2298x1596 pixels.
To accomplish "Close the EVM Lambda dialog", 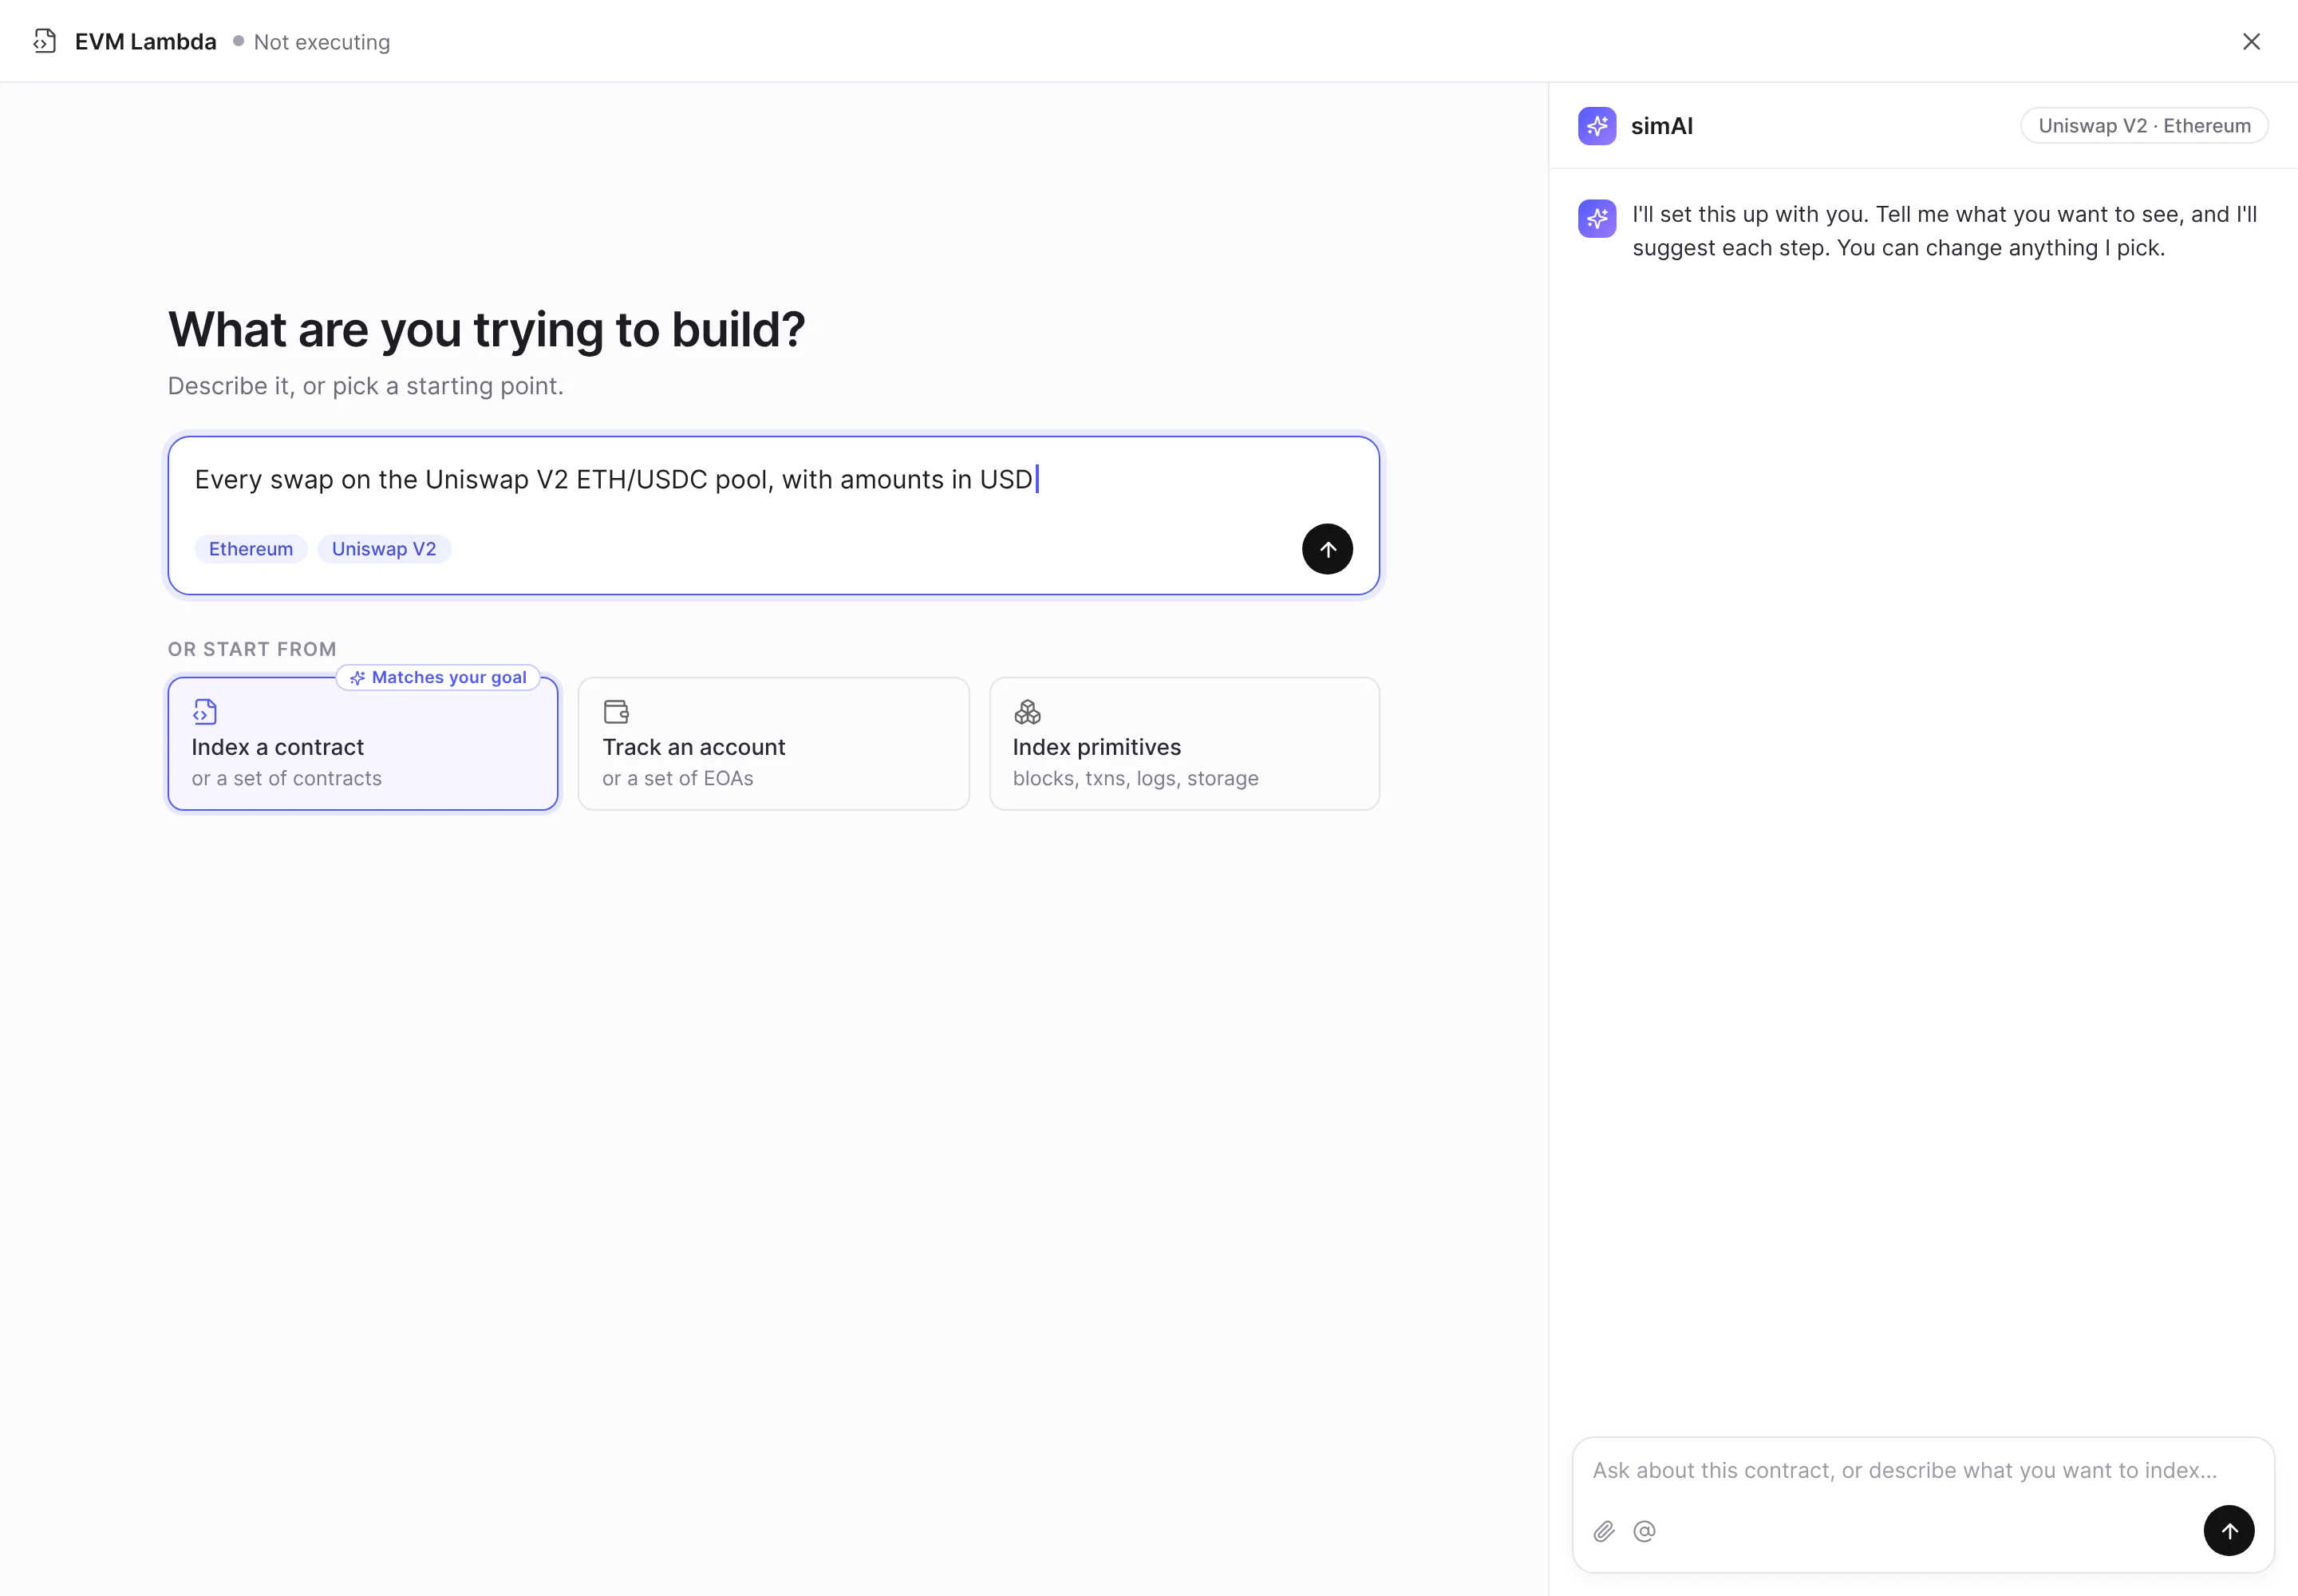I will click(2251, 41).
